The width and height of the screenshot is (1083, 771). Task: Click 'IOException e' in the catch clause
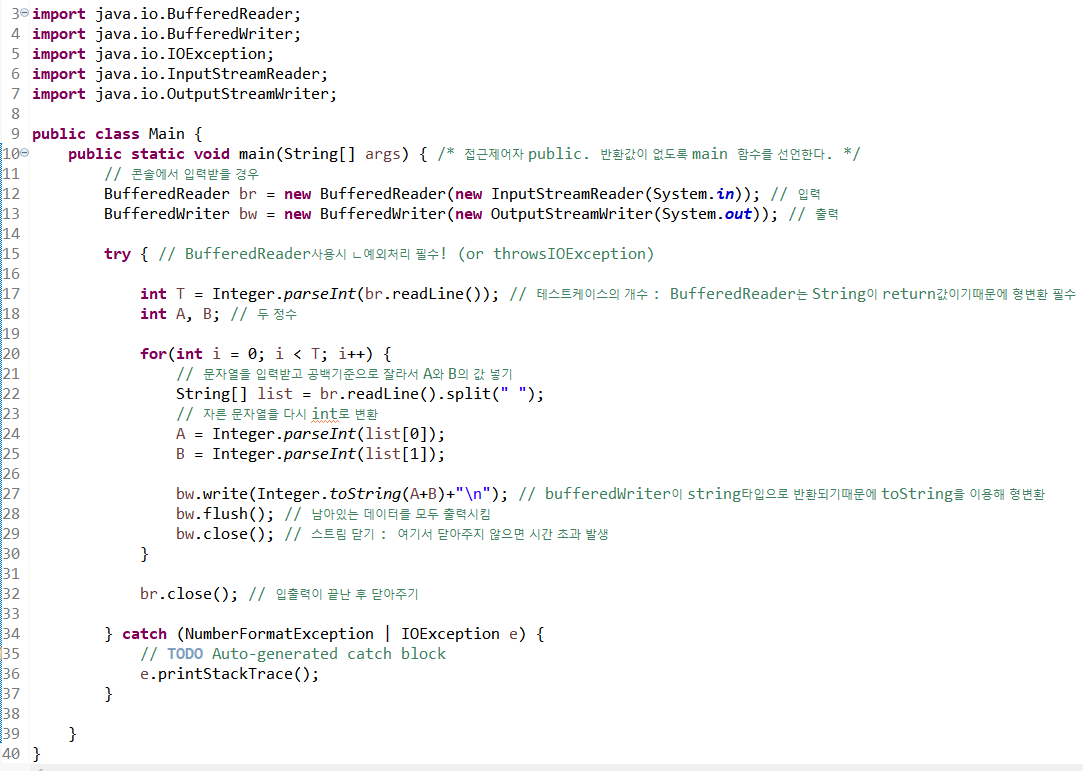point(459,634)
